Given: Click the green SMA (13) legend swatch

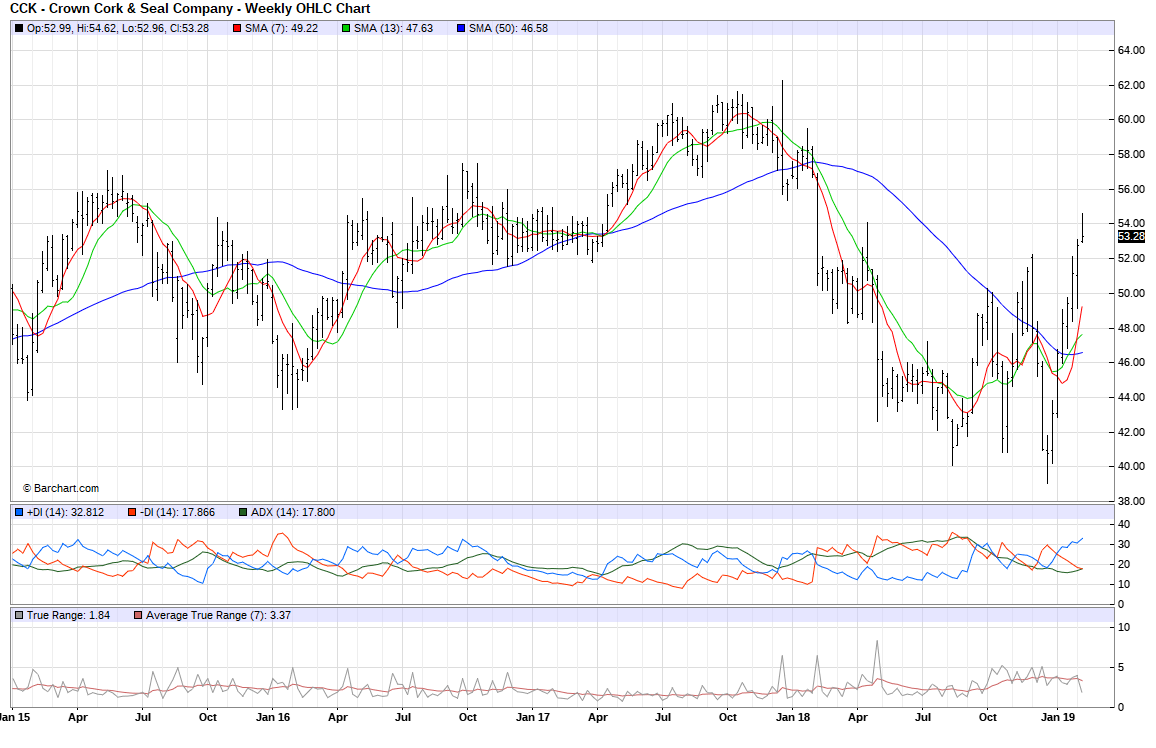Looking at the screenshot, I should pyautogui.click(x=346, y=29).
